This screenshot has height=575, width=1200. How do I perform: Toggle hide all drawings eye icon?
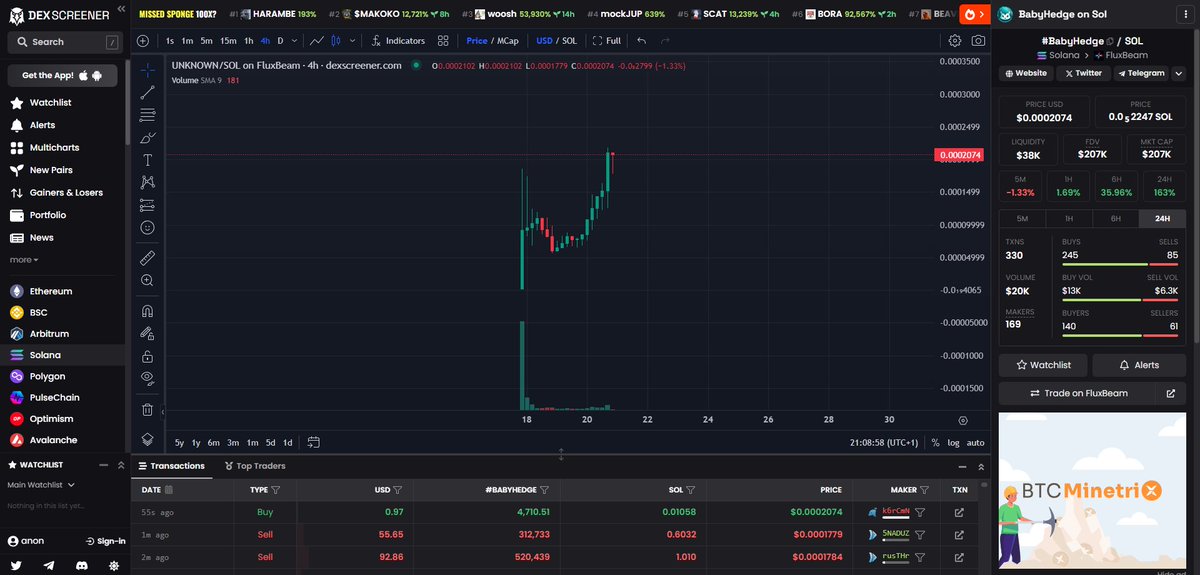(147, 378)
